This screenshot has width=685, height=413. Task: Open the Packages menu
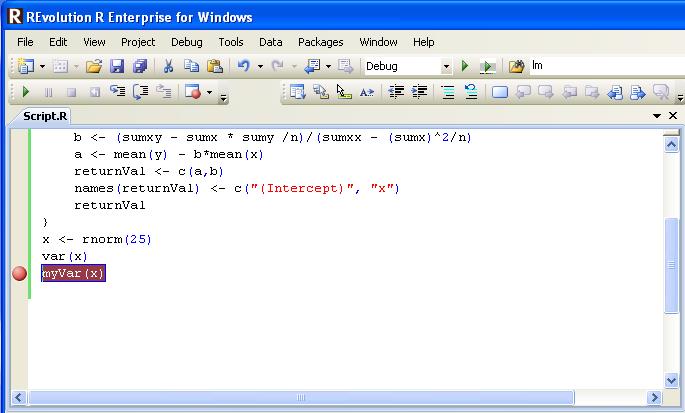[321, 42]
